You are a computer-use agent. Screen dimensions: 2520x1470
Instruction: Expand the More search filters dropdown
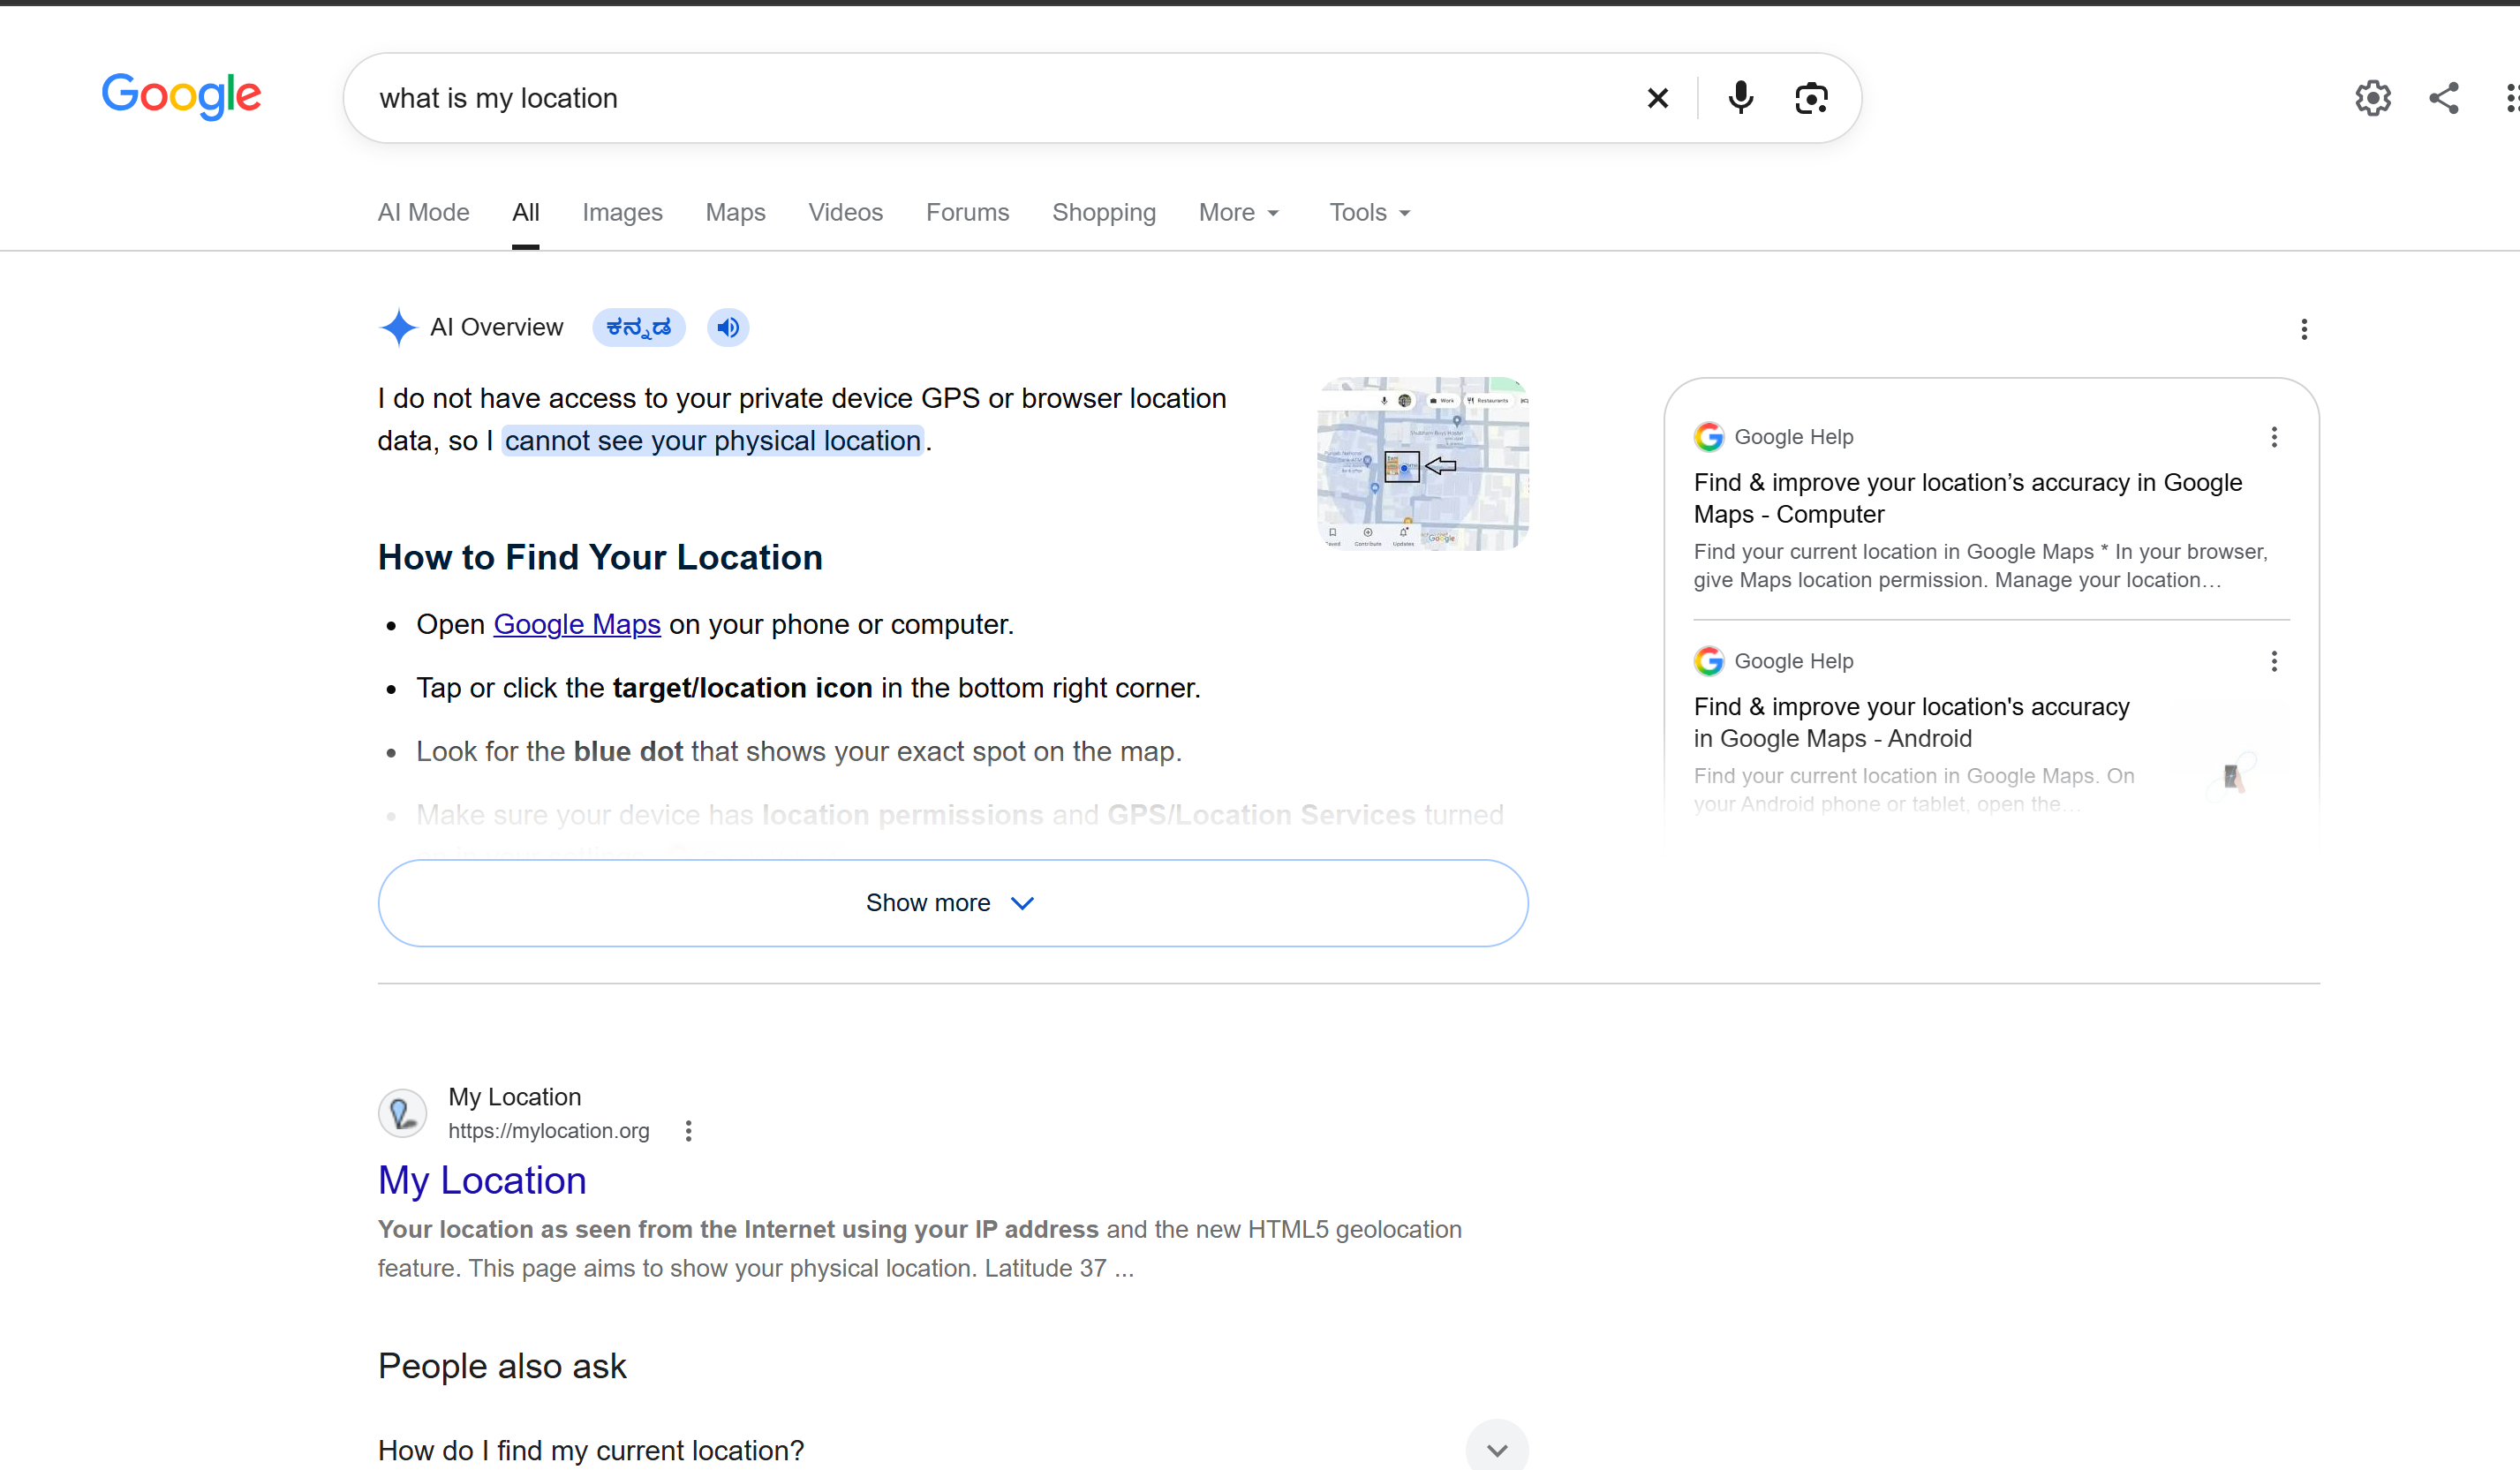tap(1240, 212)
